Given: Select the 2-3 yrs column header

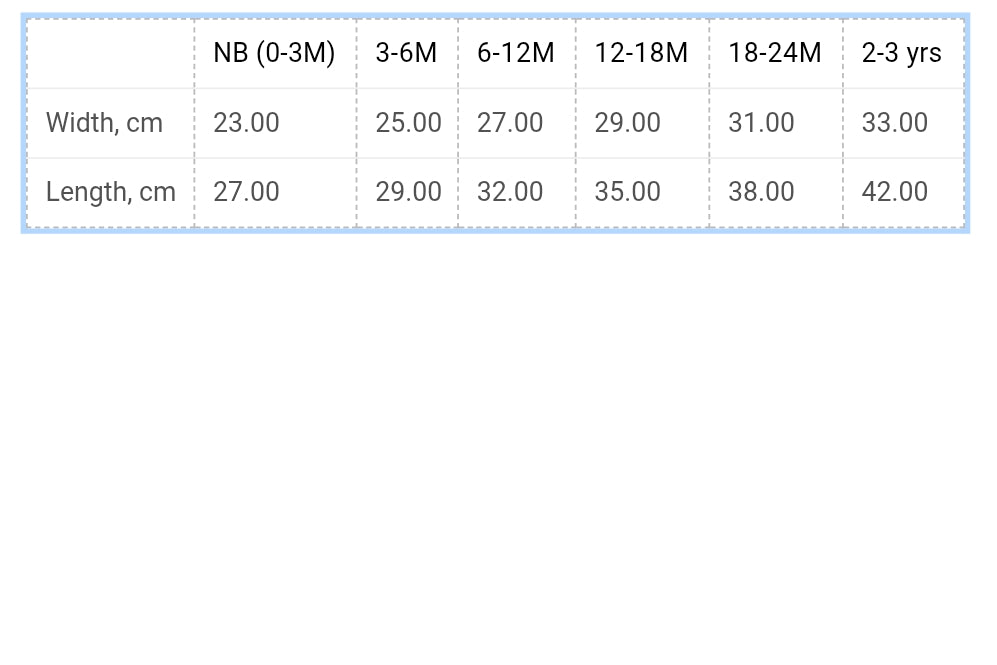Looking at the screenshot, I should pos(901,53).
